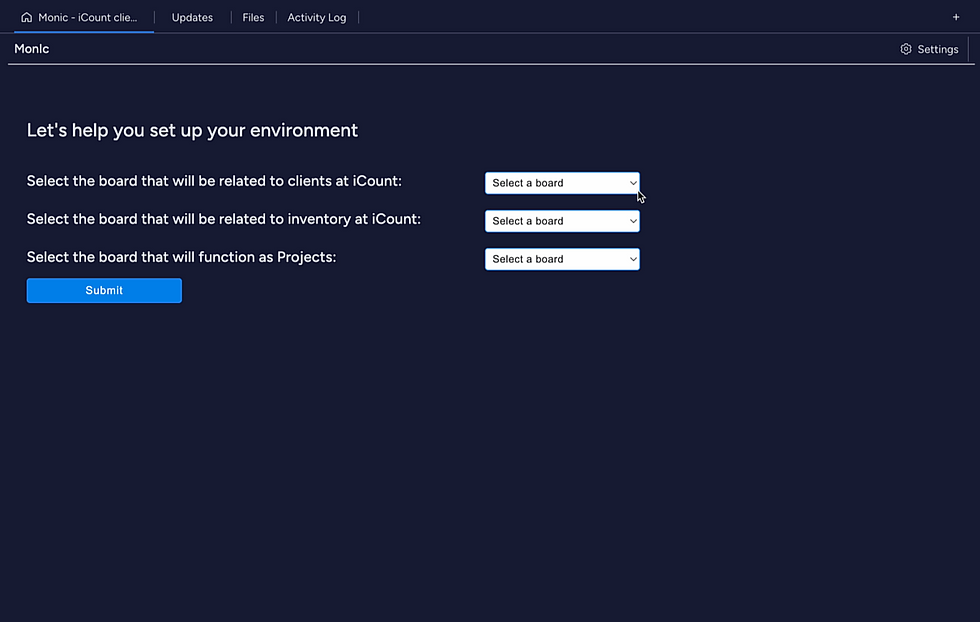The height and width of the screenshot is (622, 980).
Task: Switch to the Updates tab
Action: (x=192, y=18)
